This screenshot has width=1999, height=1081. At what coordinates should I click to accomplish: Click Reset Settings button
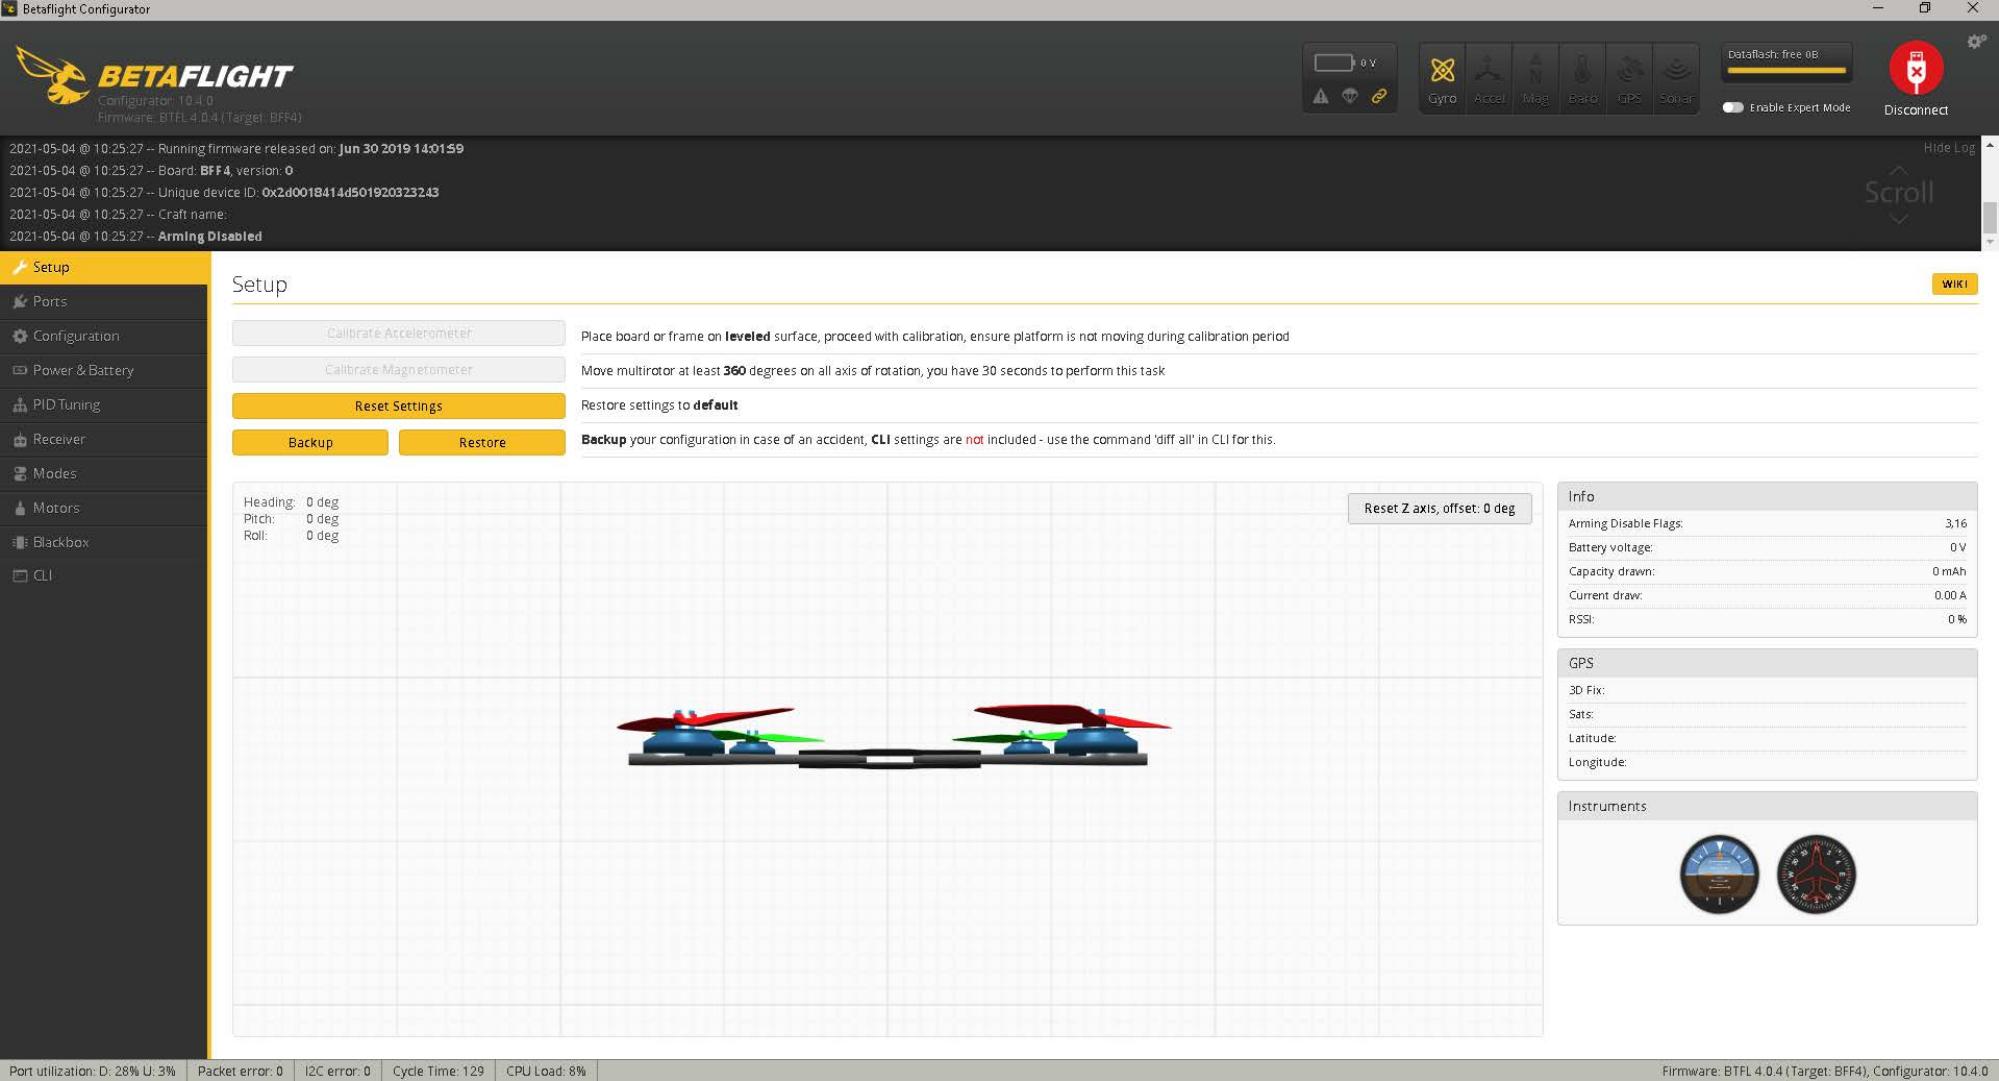tap(398, 405)
